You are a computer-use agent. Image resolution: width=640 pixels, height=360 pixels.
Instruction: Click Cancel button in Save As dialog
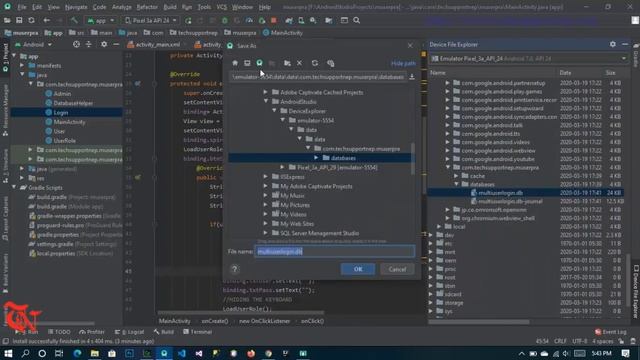397,269
